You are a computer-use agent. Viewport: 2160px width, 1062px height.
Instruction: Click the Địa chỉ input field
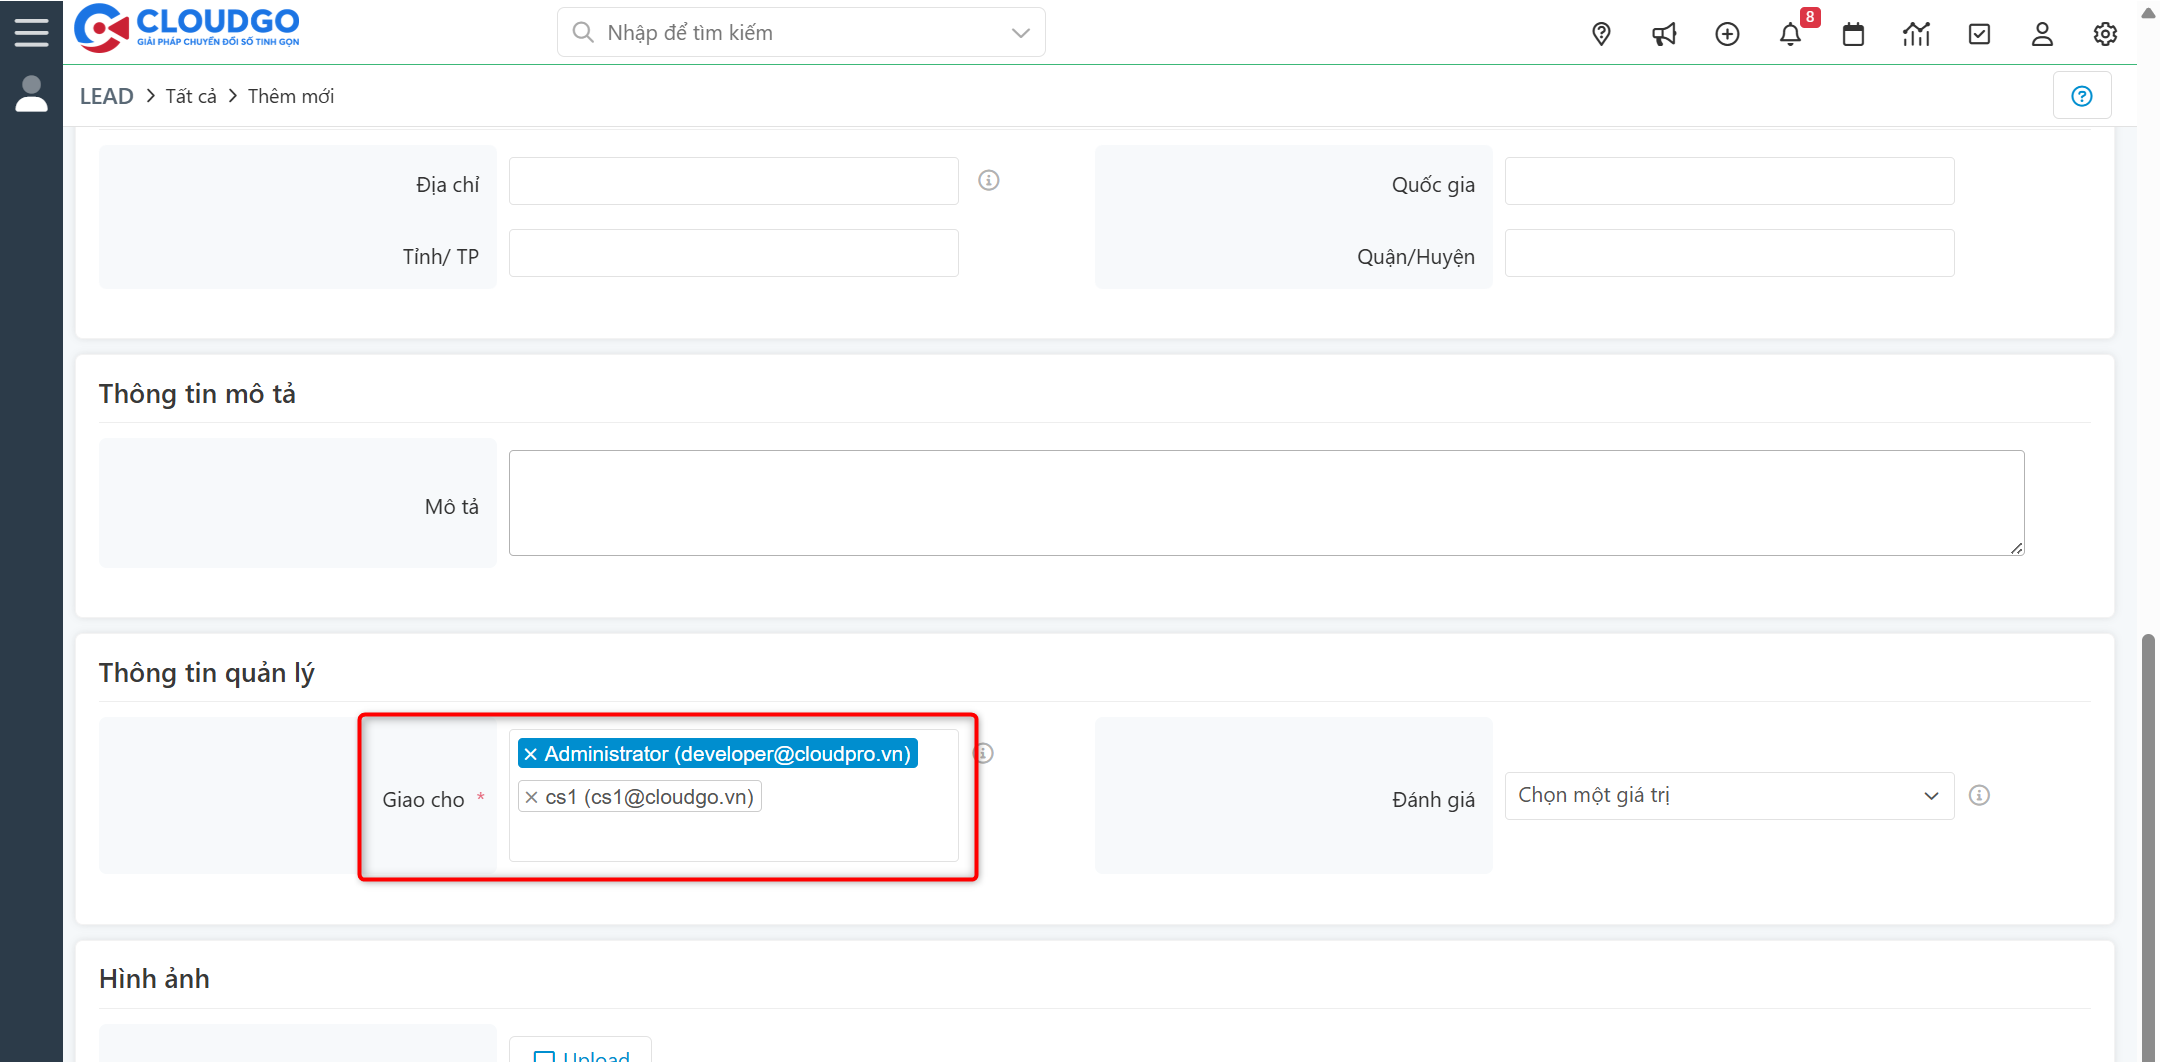pyautogui.click(x=733, y=181)
